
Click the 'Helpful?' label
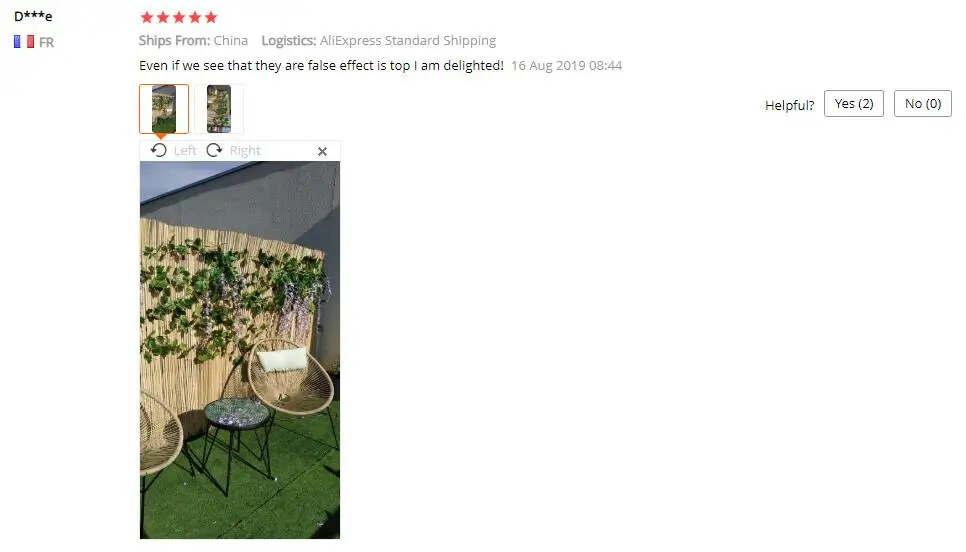pyautogui.click(x=790, y=105)
